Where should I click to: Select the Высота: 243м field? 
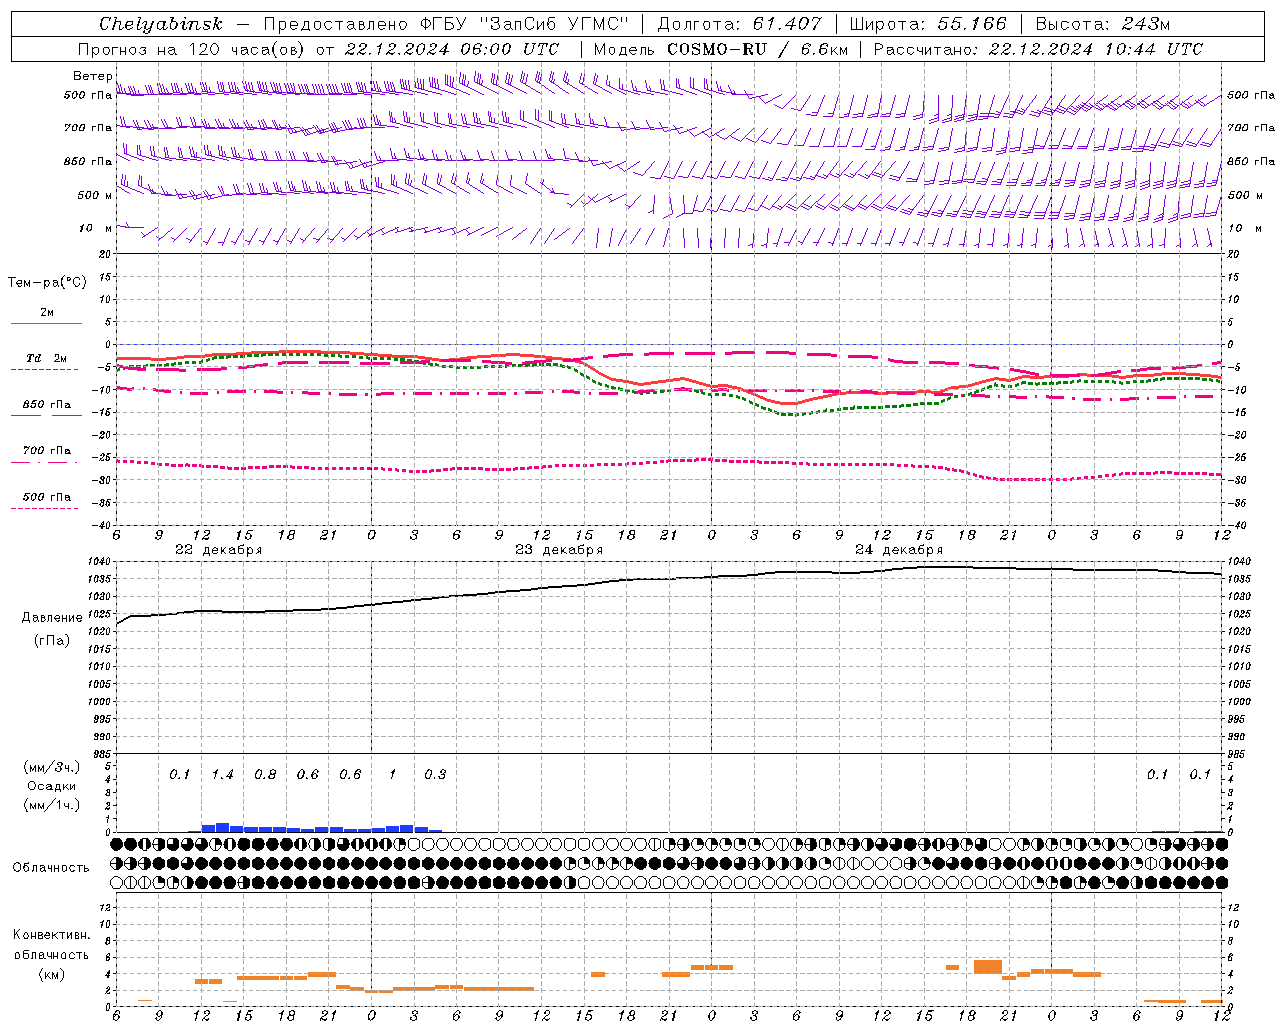pos(1103,24)
